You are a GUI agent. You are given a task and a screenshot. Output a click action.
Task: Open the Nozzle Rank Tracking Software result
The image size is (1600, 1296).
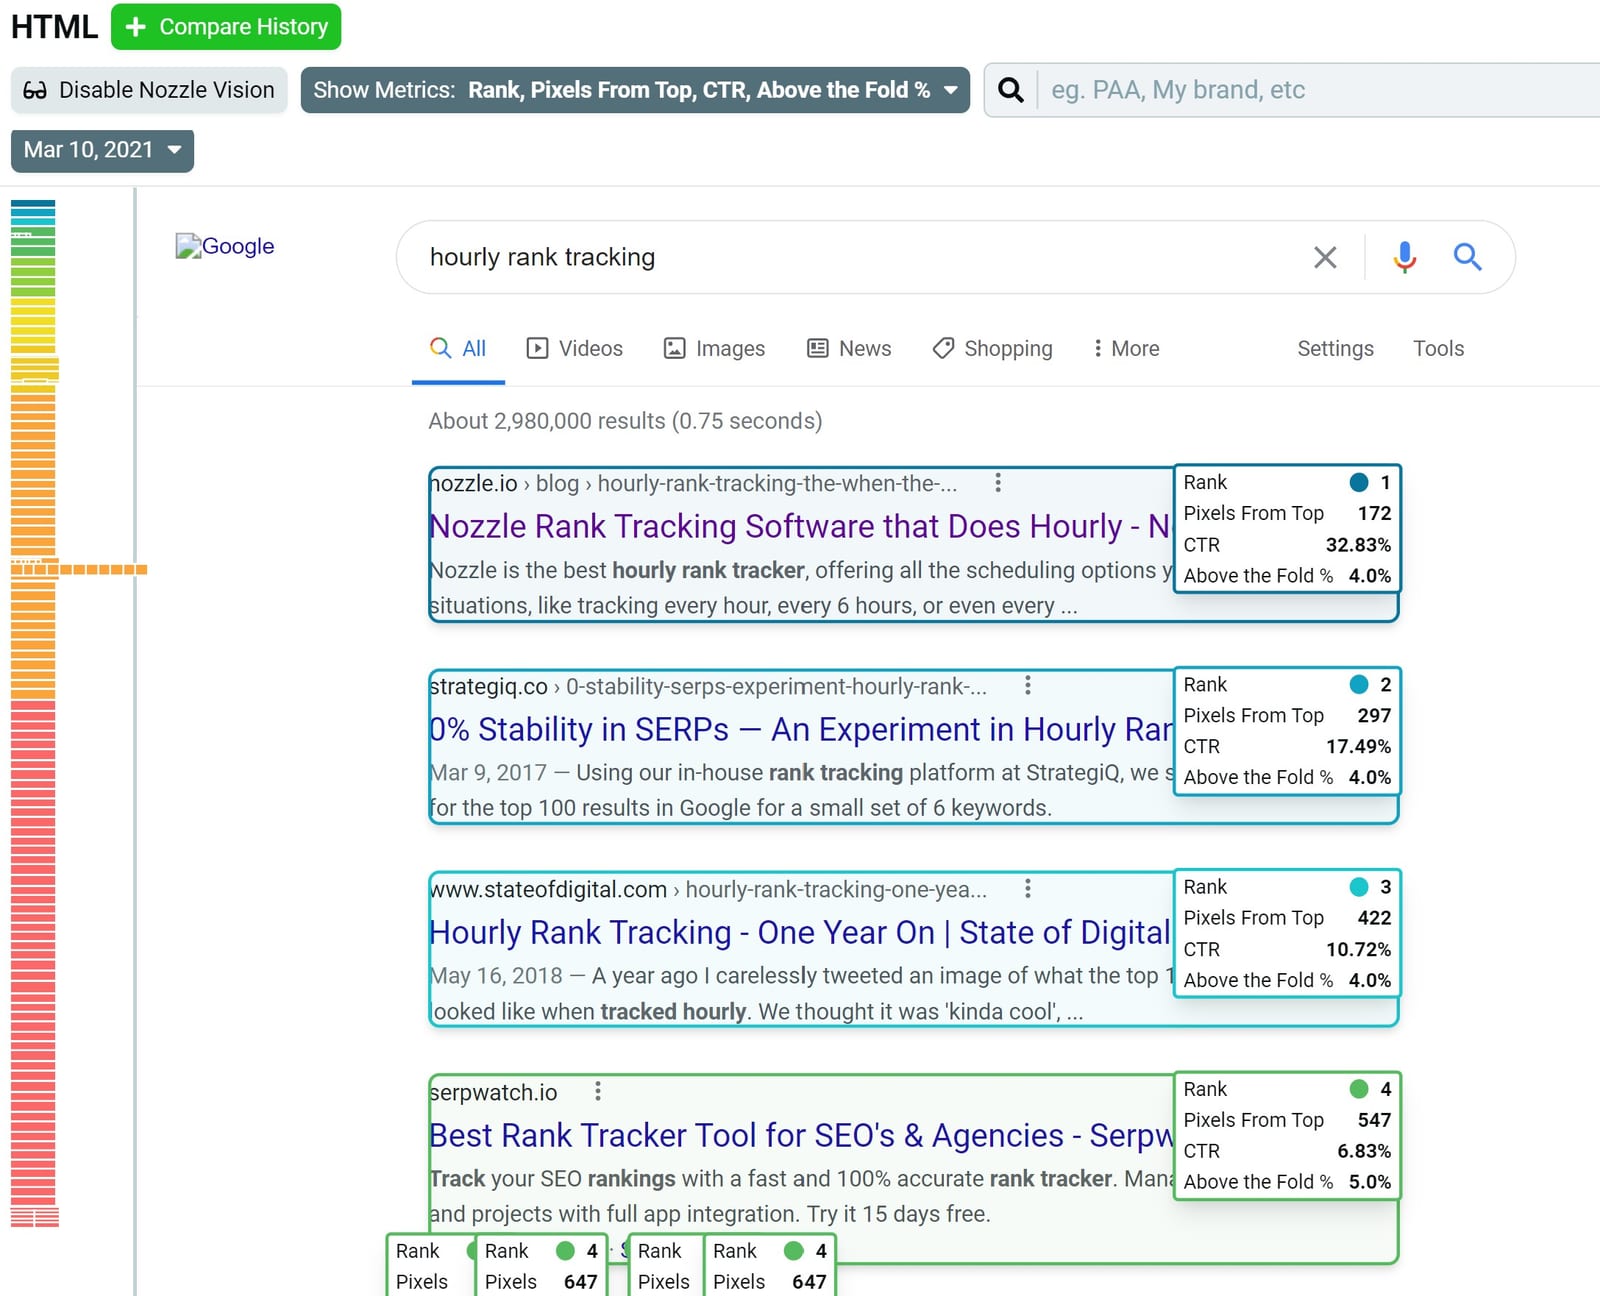pyautogui.click(x=800, y=526)
